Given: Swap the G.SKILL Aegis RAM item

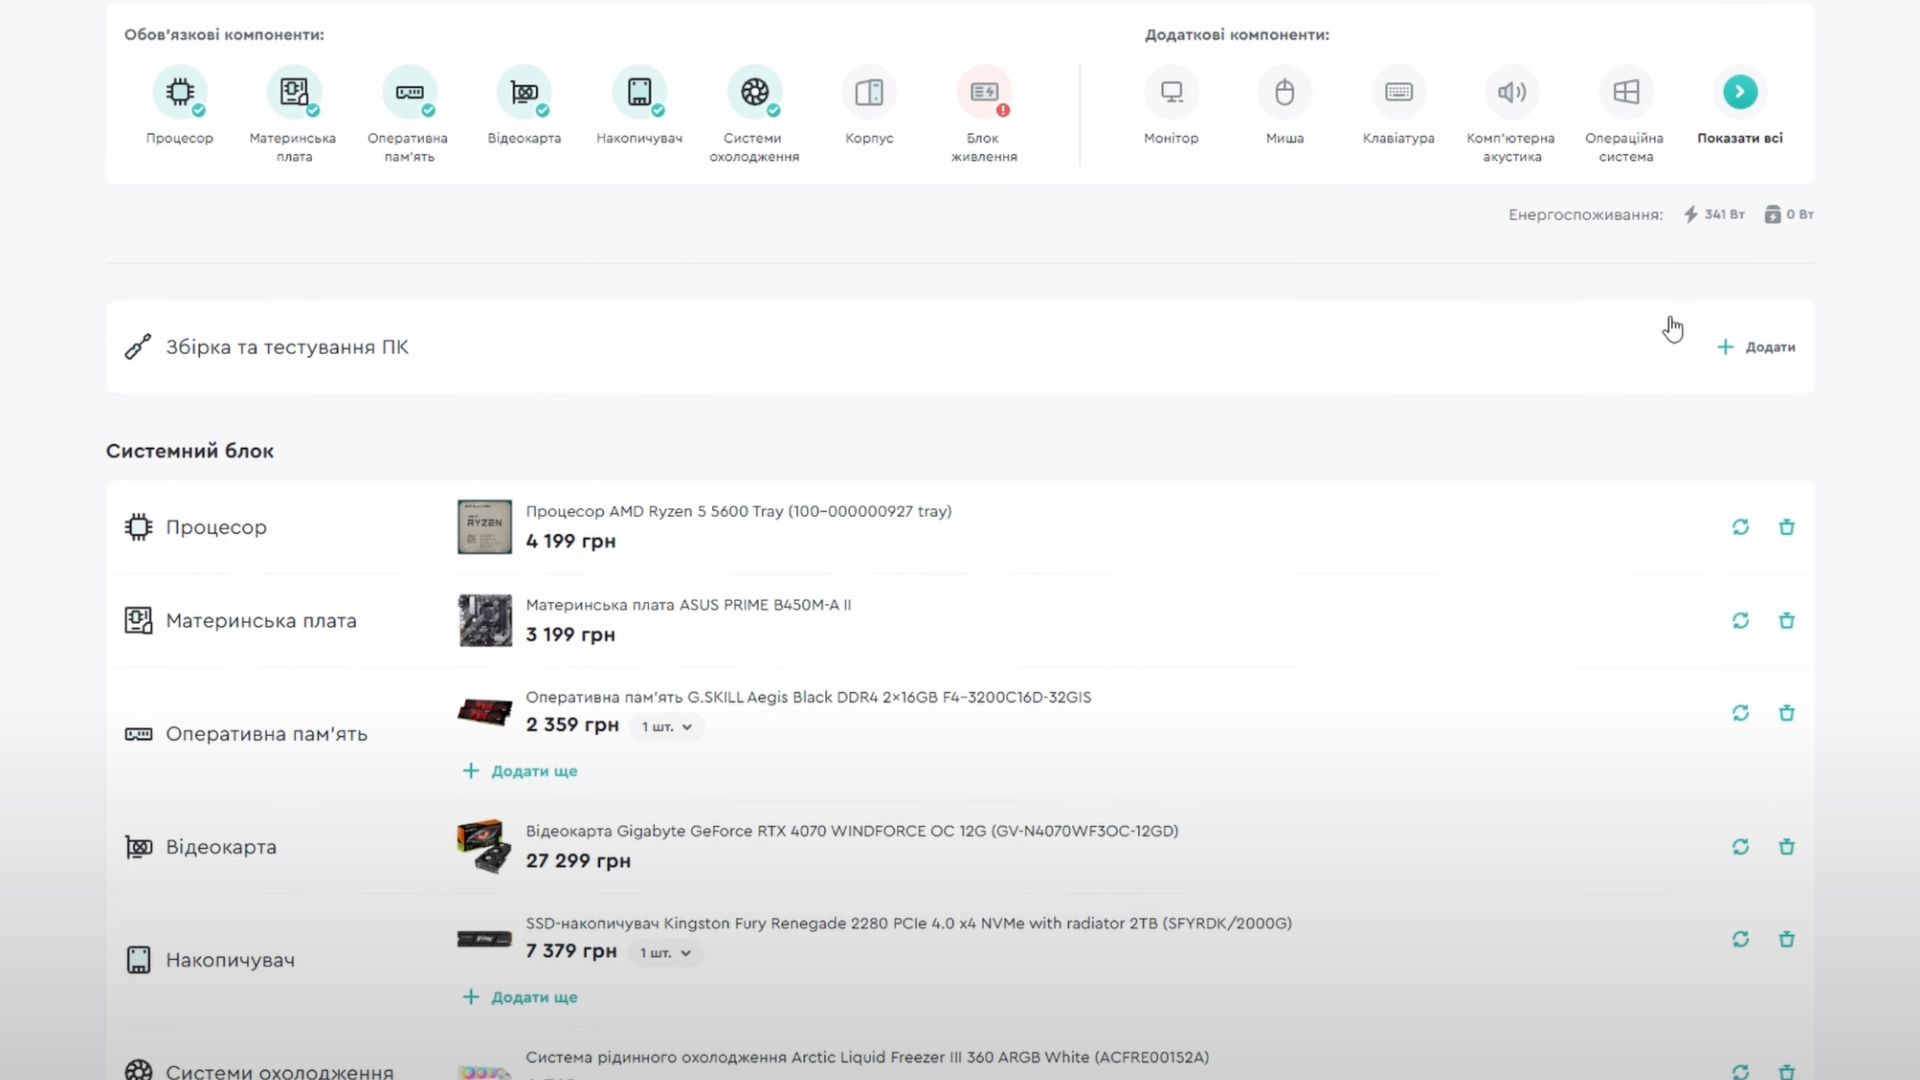Looking at the screenshot, I should pyautogui.click(x=1740, y=713).
